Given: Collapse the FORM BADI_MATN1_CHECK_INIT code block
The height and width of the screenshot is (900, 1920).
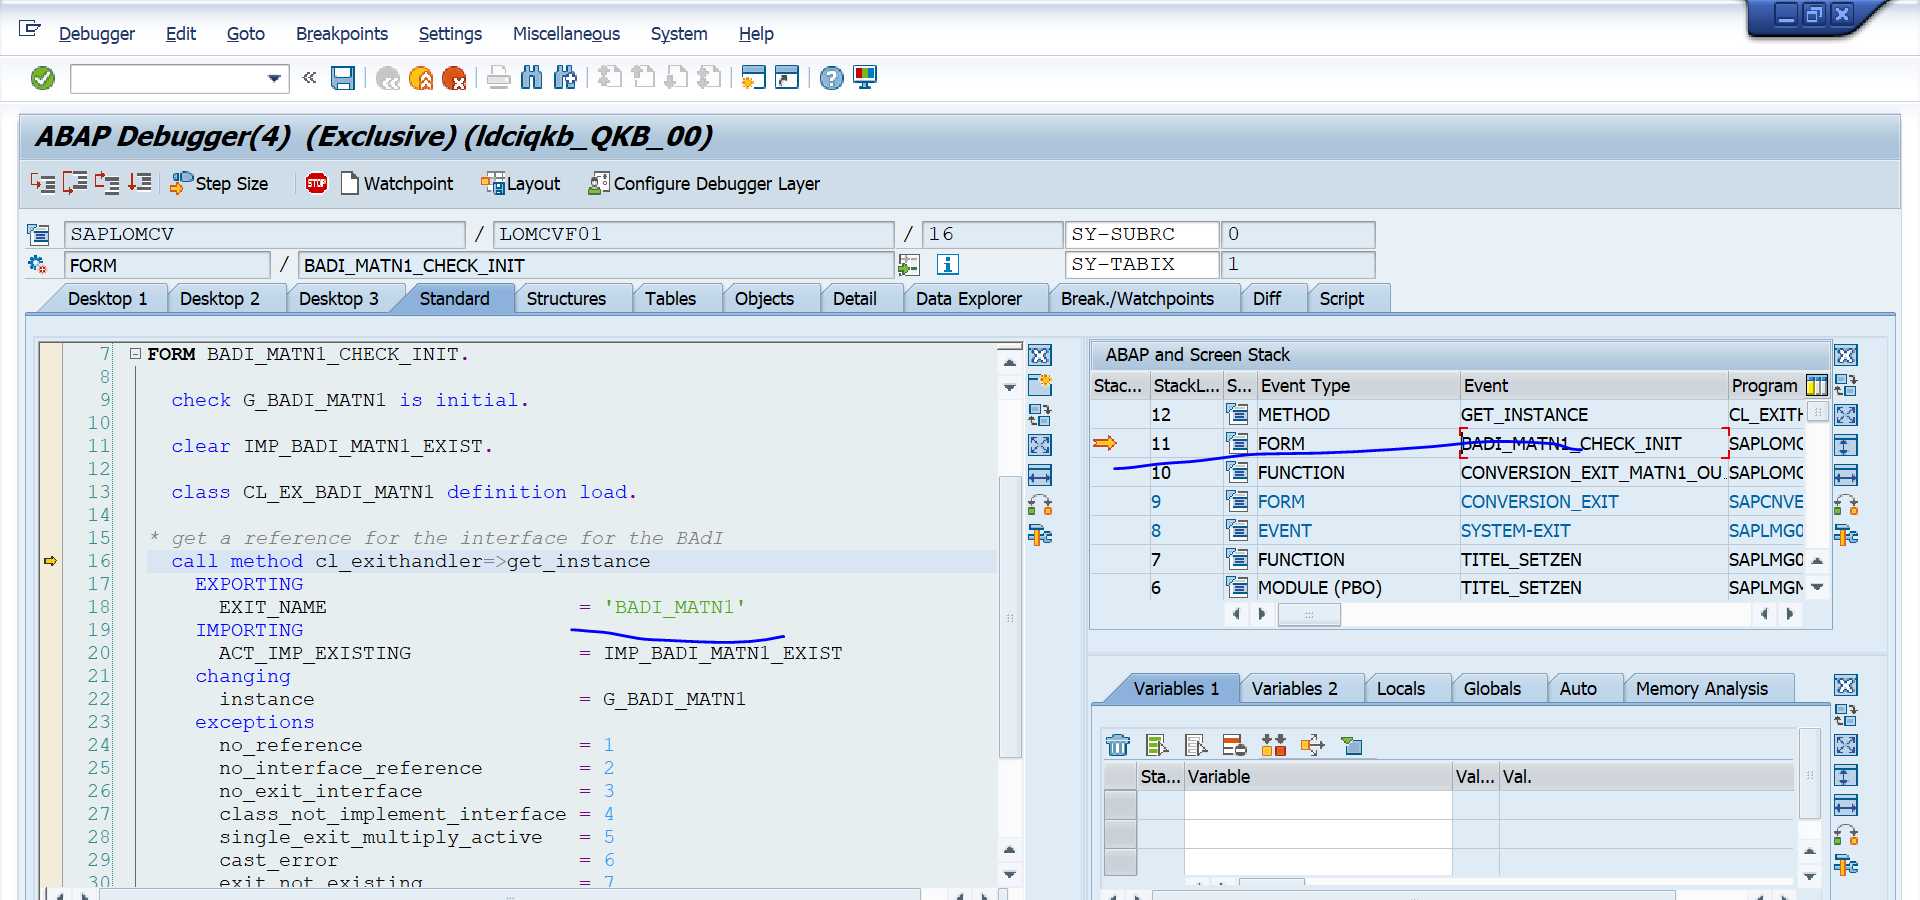Looking at the screenshot, I should pos(135,354).
